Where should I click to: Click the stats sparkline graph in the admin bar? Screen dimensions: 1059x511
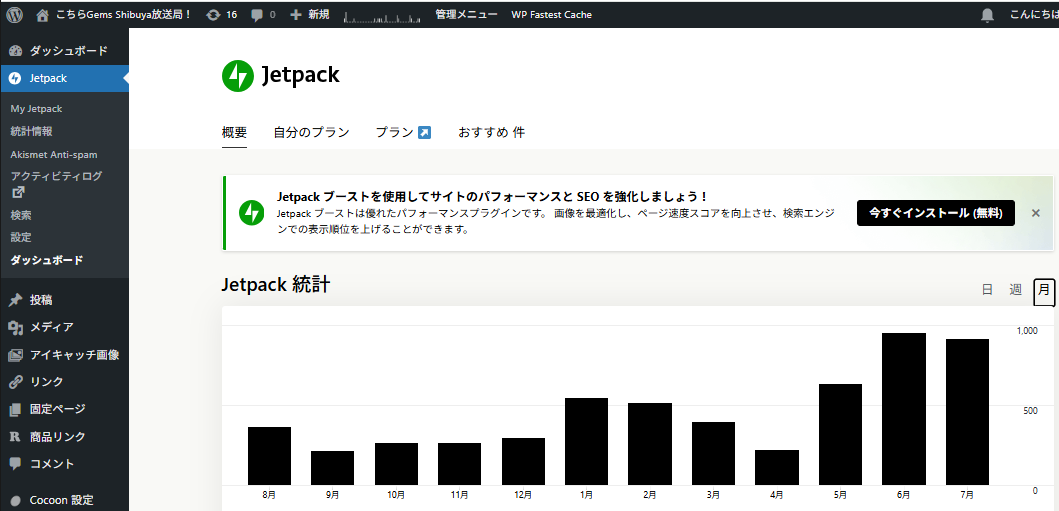pyautogui.click(x=382, y=16)
